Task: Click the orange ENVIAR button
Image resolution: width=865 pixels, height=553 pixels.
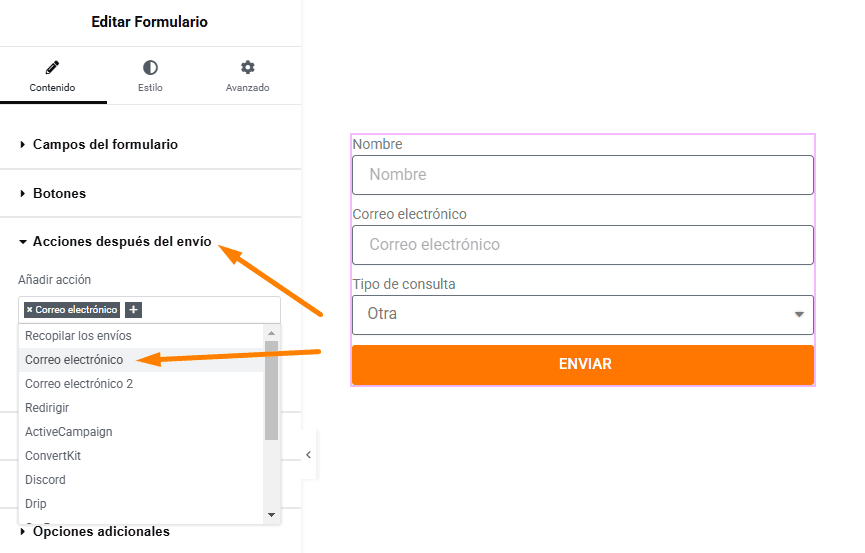Action: coord(583,364)
